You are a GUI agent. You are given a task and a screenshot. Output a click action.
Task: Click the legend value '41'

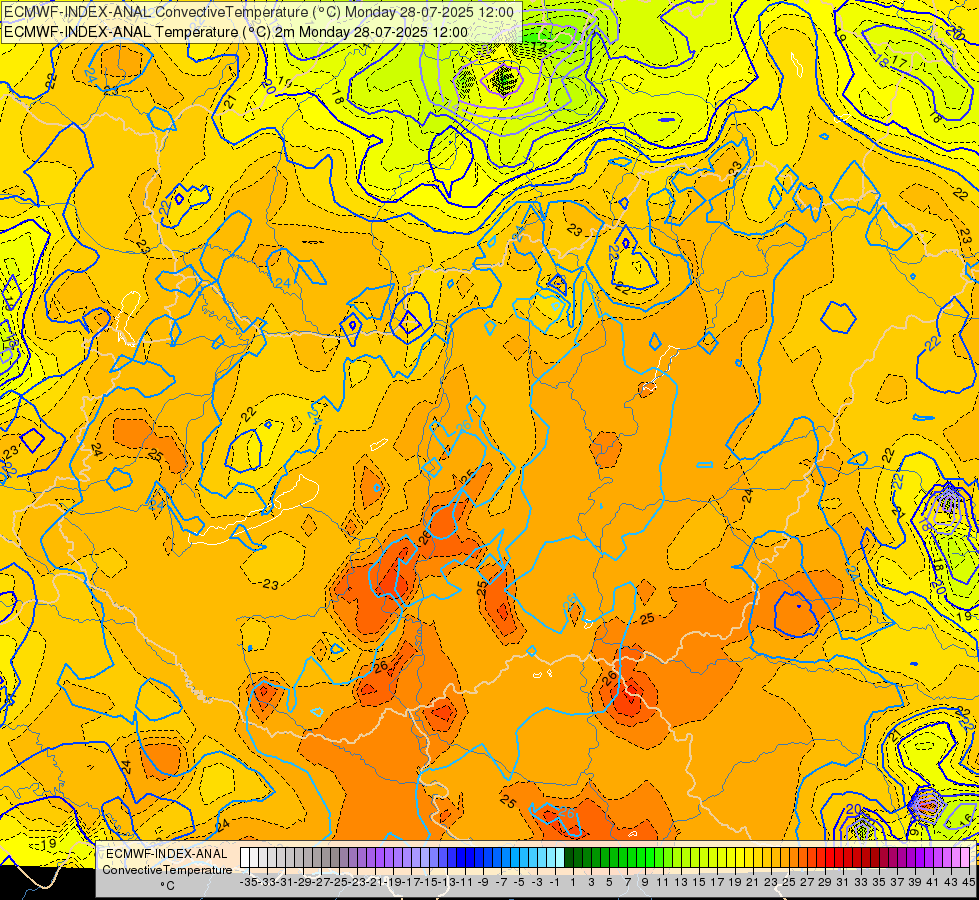point(933,882)
